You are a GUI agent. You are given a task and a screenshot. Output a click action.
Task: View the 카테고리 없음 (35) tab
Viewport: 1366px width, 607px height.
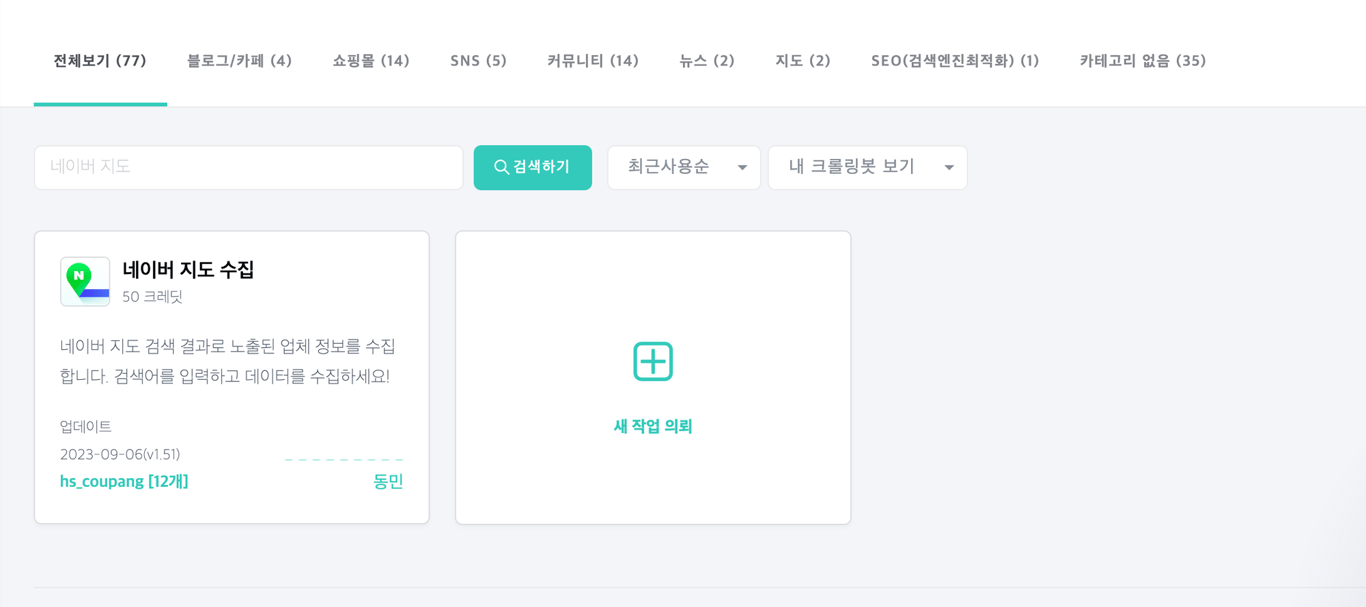coord(1143,61)
